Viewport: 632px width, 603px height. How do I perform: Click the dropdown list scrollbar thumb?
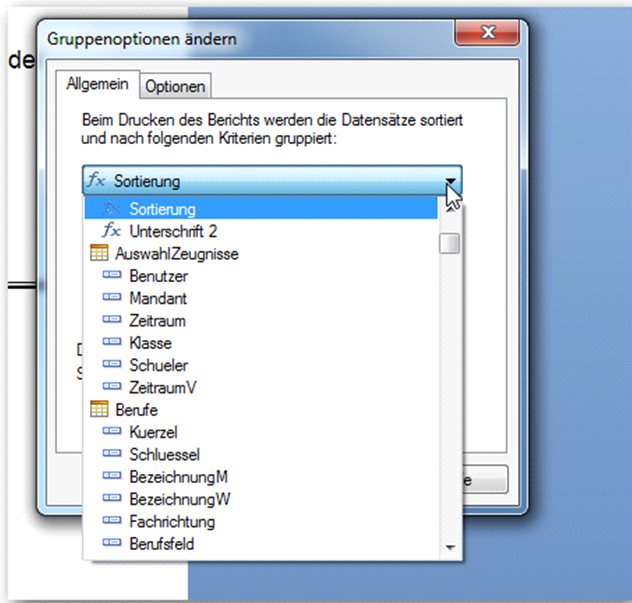[450, 243]
